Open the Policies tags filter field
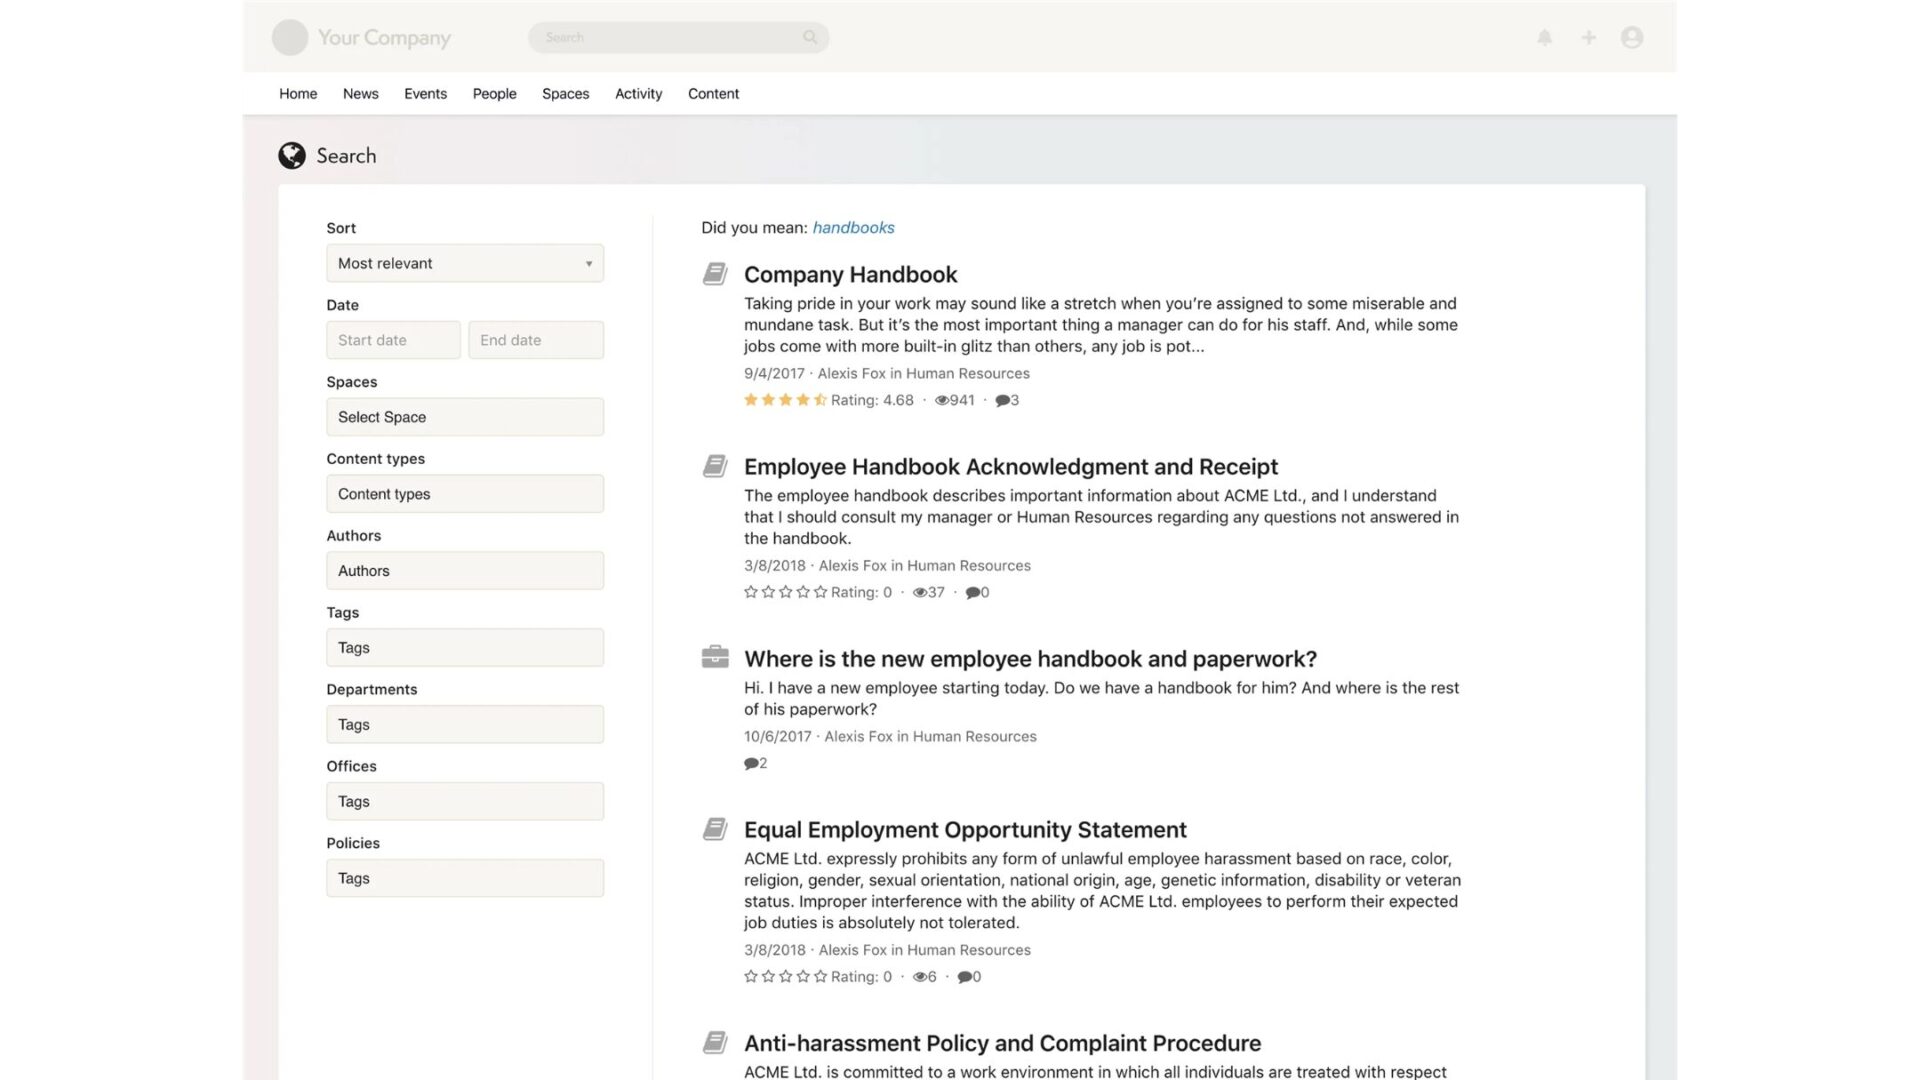This screenshot has height=1080, width=1920. pos(465,878)
